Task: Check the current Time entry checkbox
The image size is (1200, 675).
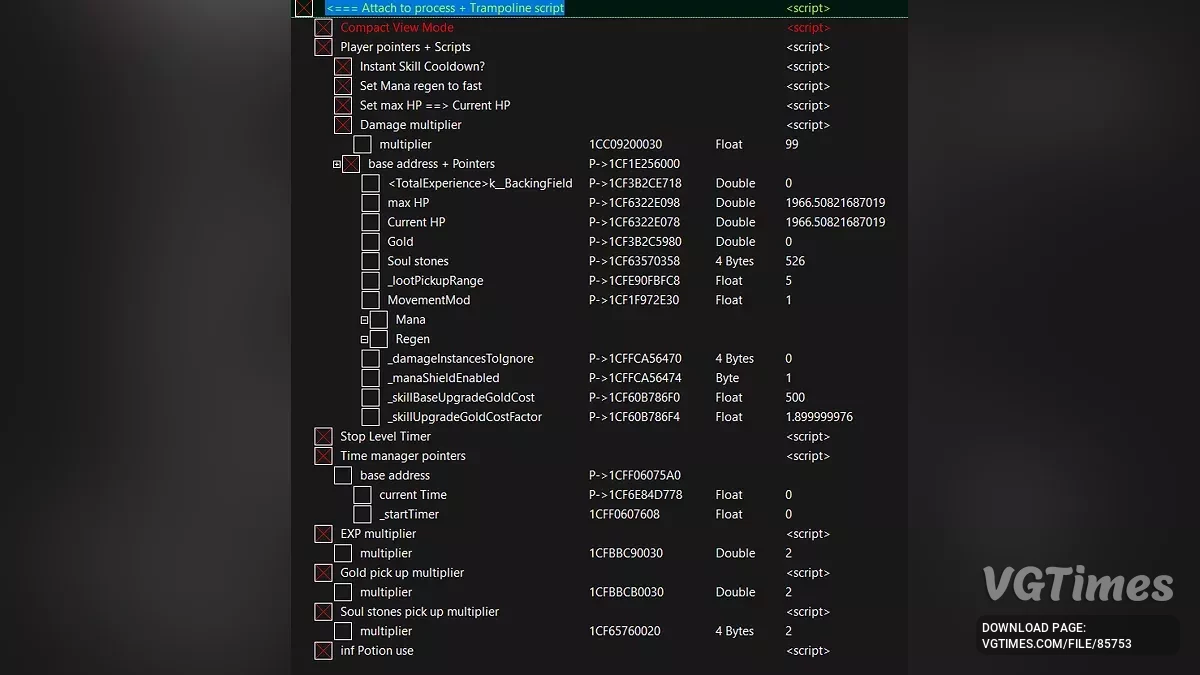Action: tap(362, 495)
